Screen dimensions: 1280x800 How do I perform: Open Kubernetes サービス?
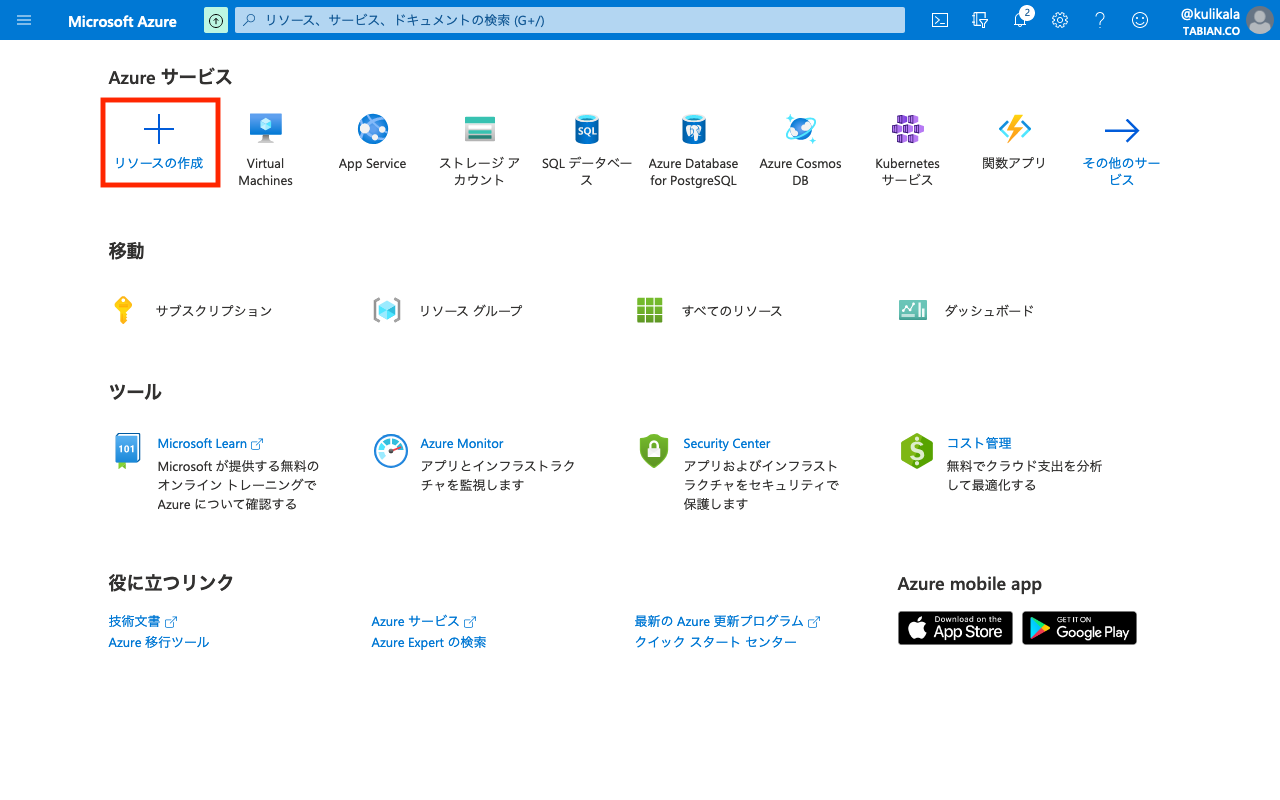[907, 150]
